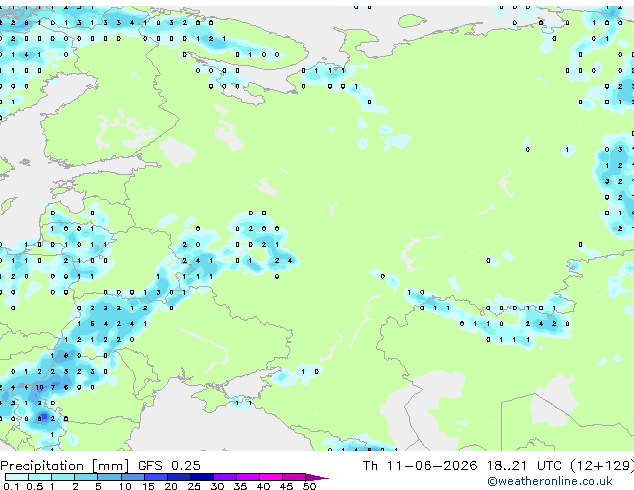
Task: Select the '25' legend scale label
Action: pos(194,486)
